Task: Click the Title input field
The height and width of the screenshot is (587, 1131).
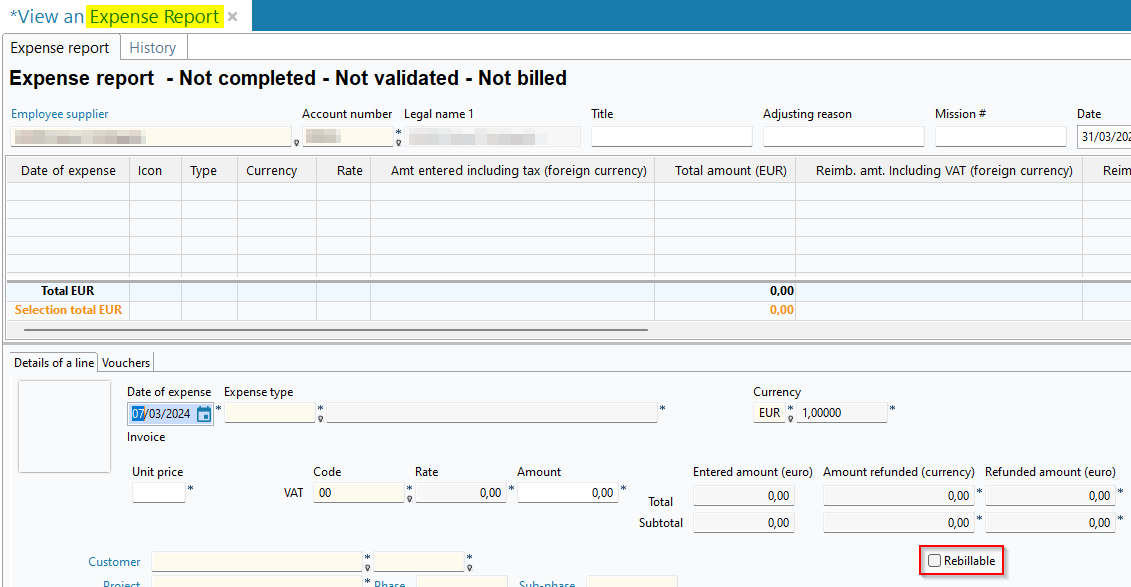Action: click(671, 137)
